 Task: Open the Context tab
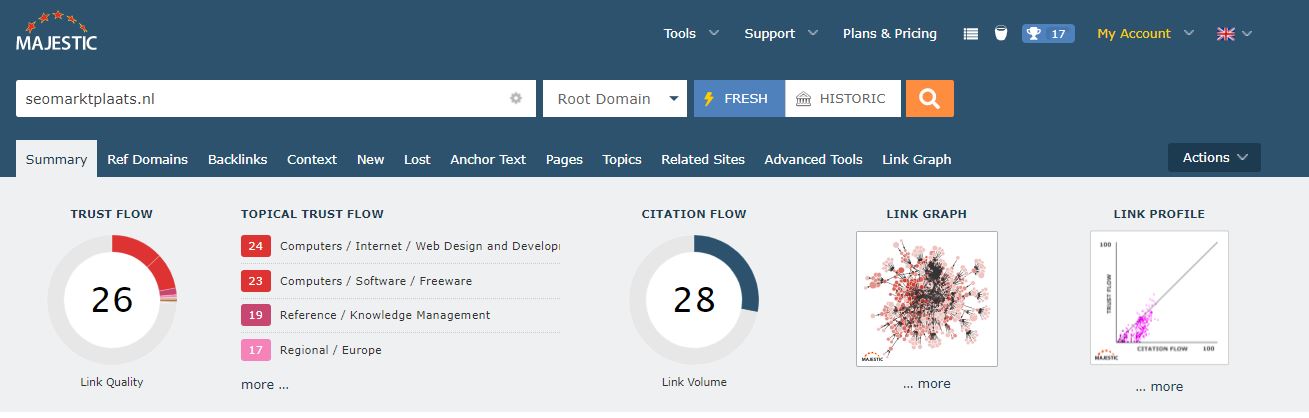312,159
